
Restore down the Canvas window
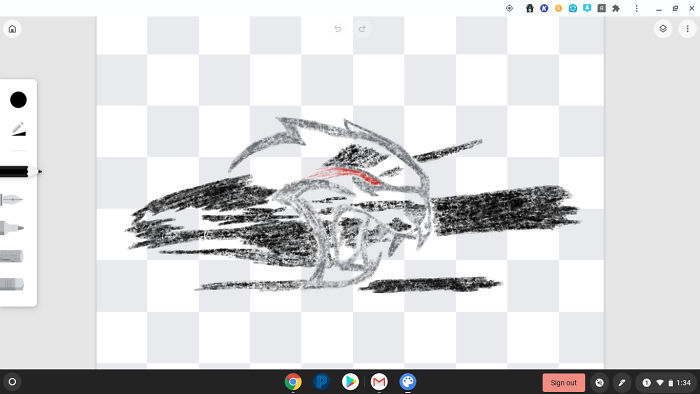click(675, 8)
